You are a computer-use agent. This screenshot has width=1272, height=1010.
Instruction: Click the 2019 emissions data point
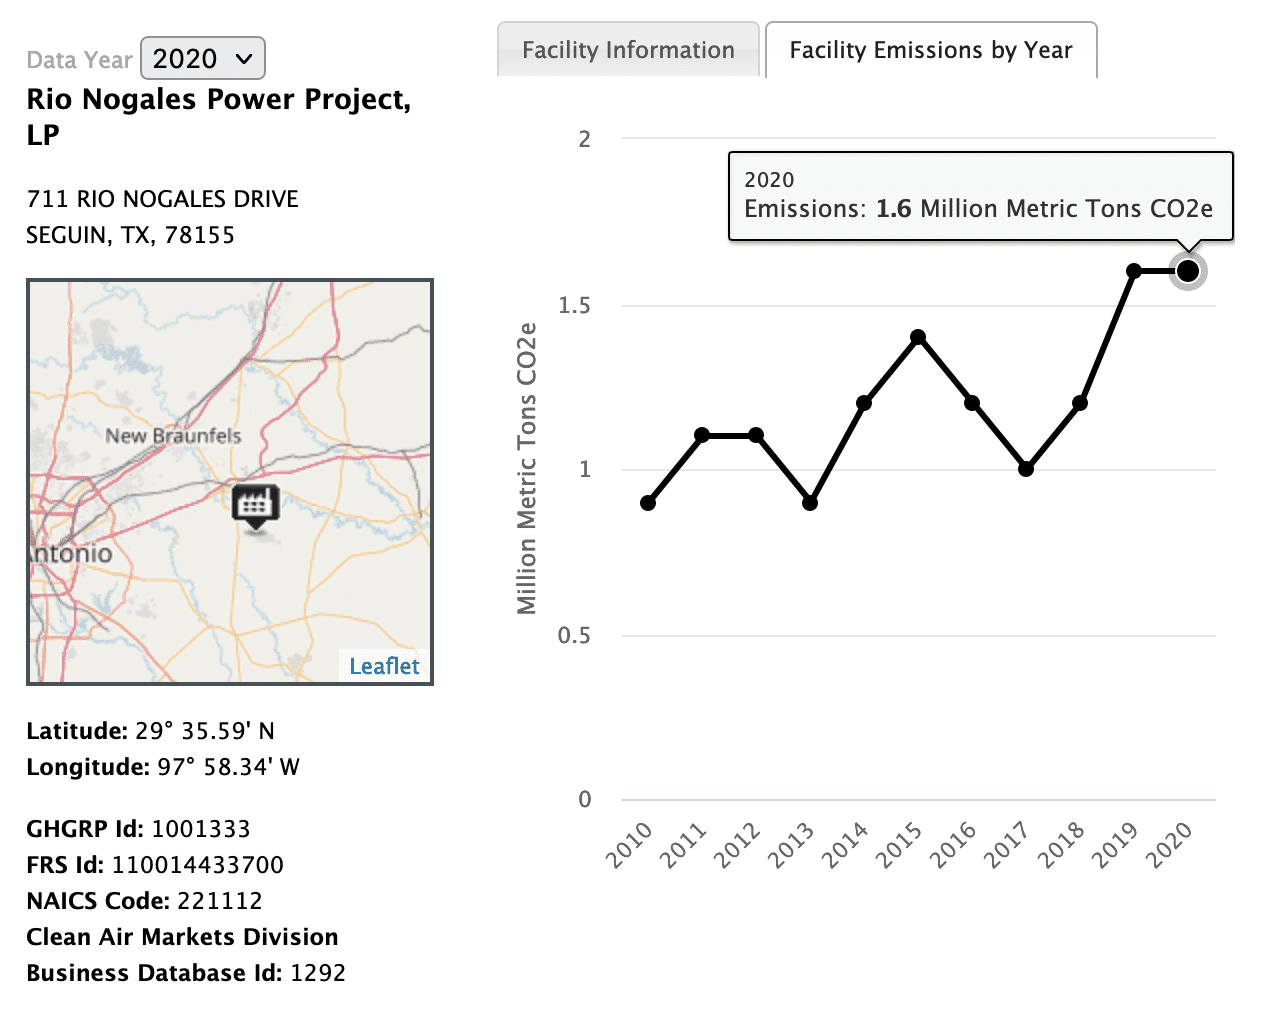1134,271
